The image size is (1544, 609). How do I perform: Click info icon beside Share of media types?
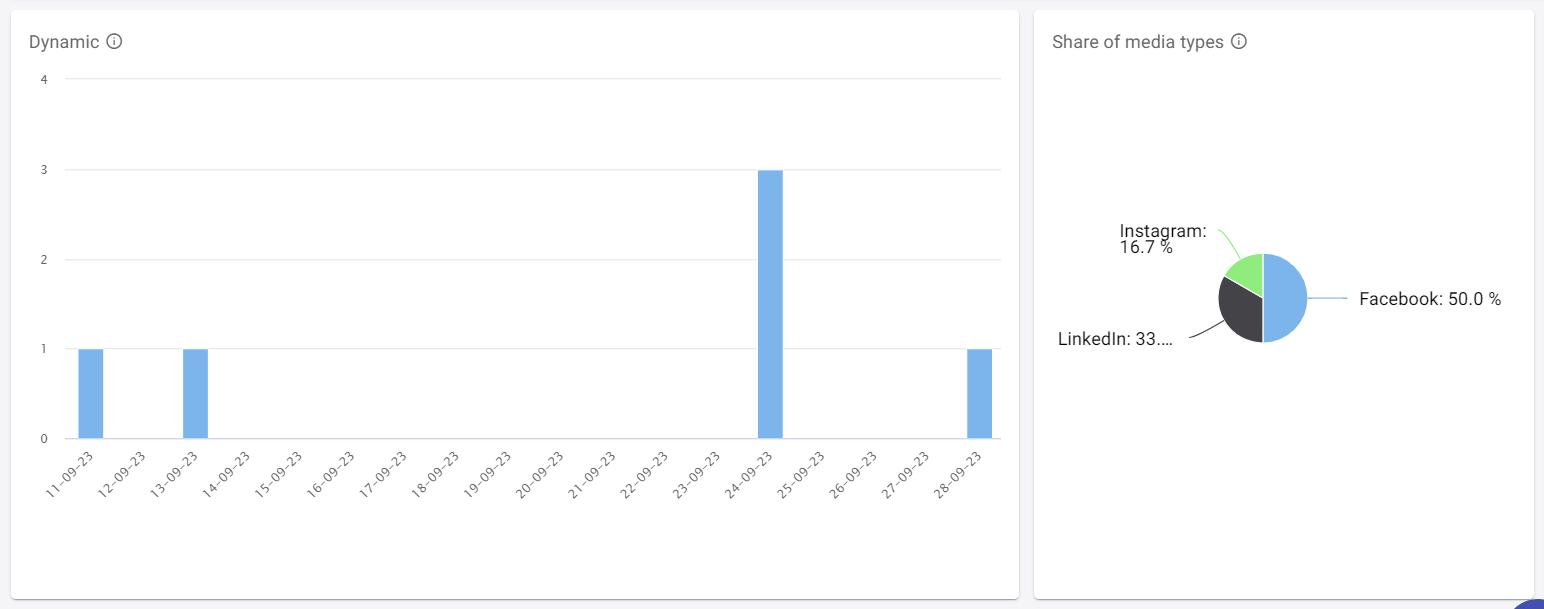[1239, 42]
